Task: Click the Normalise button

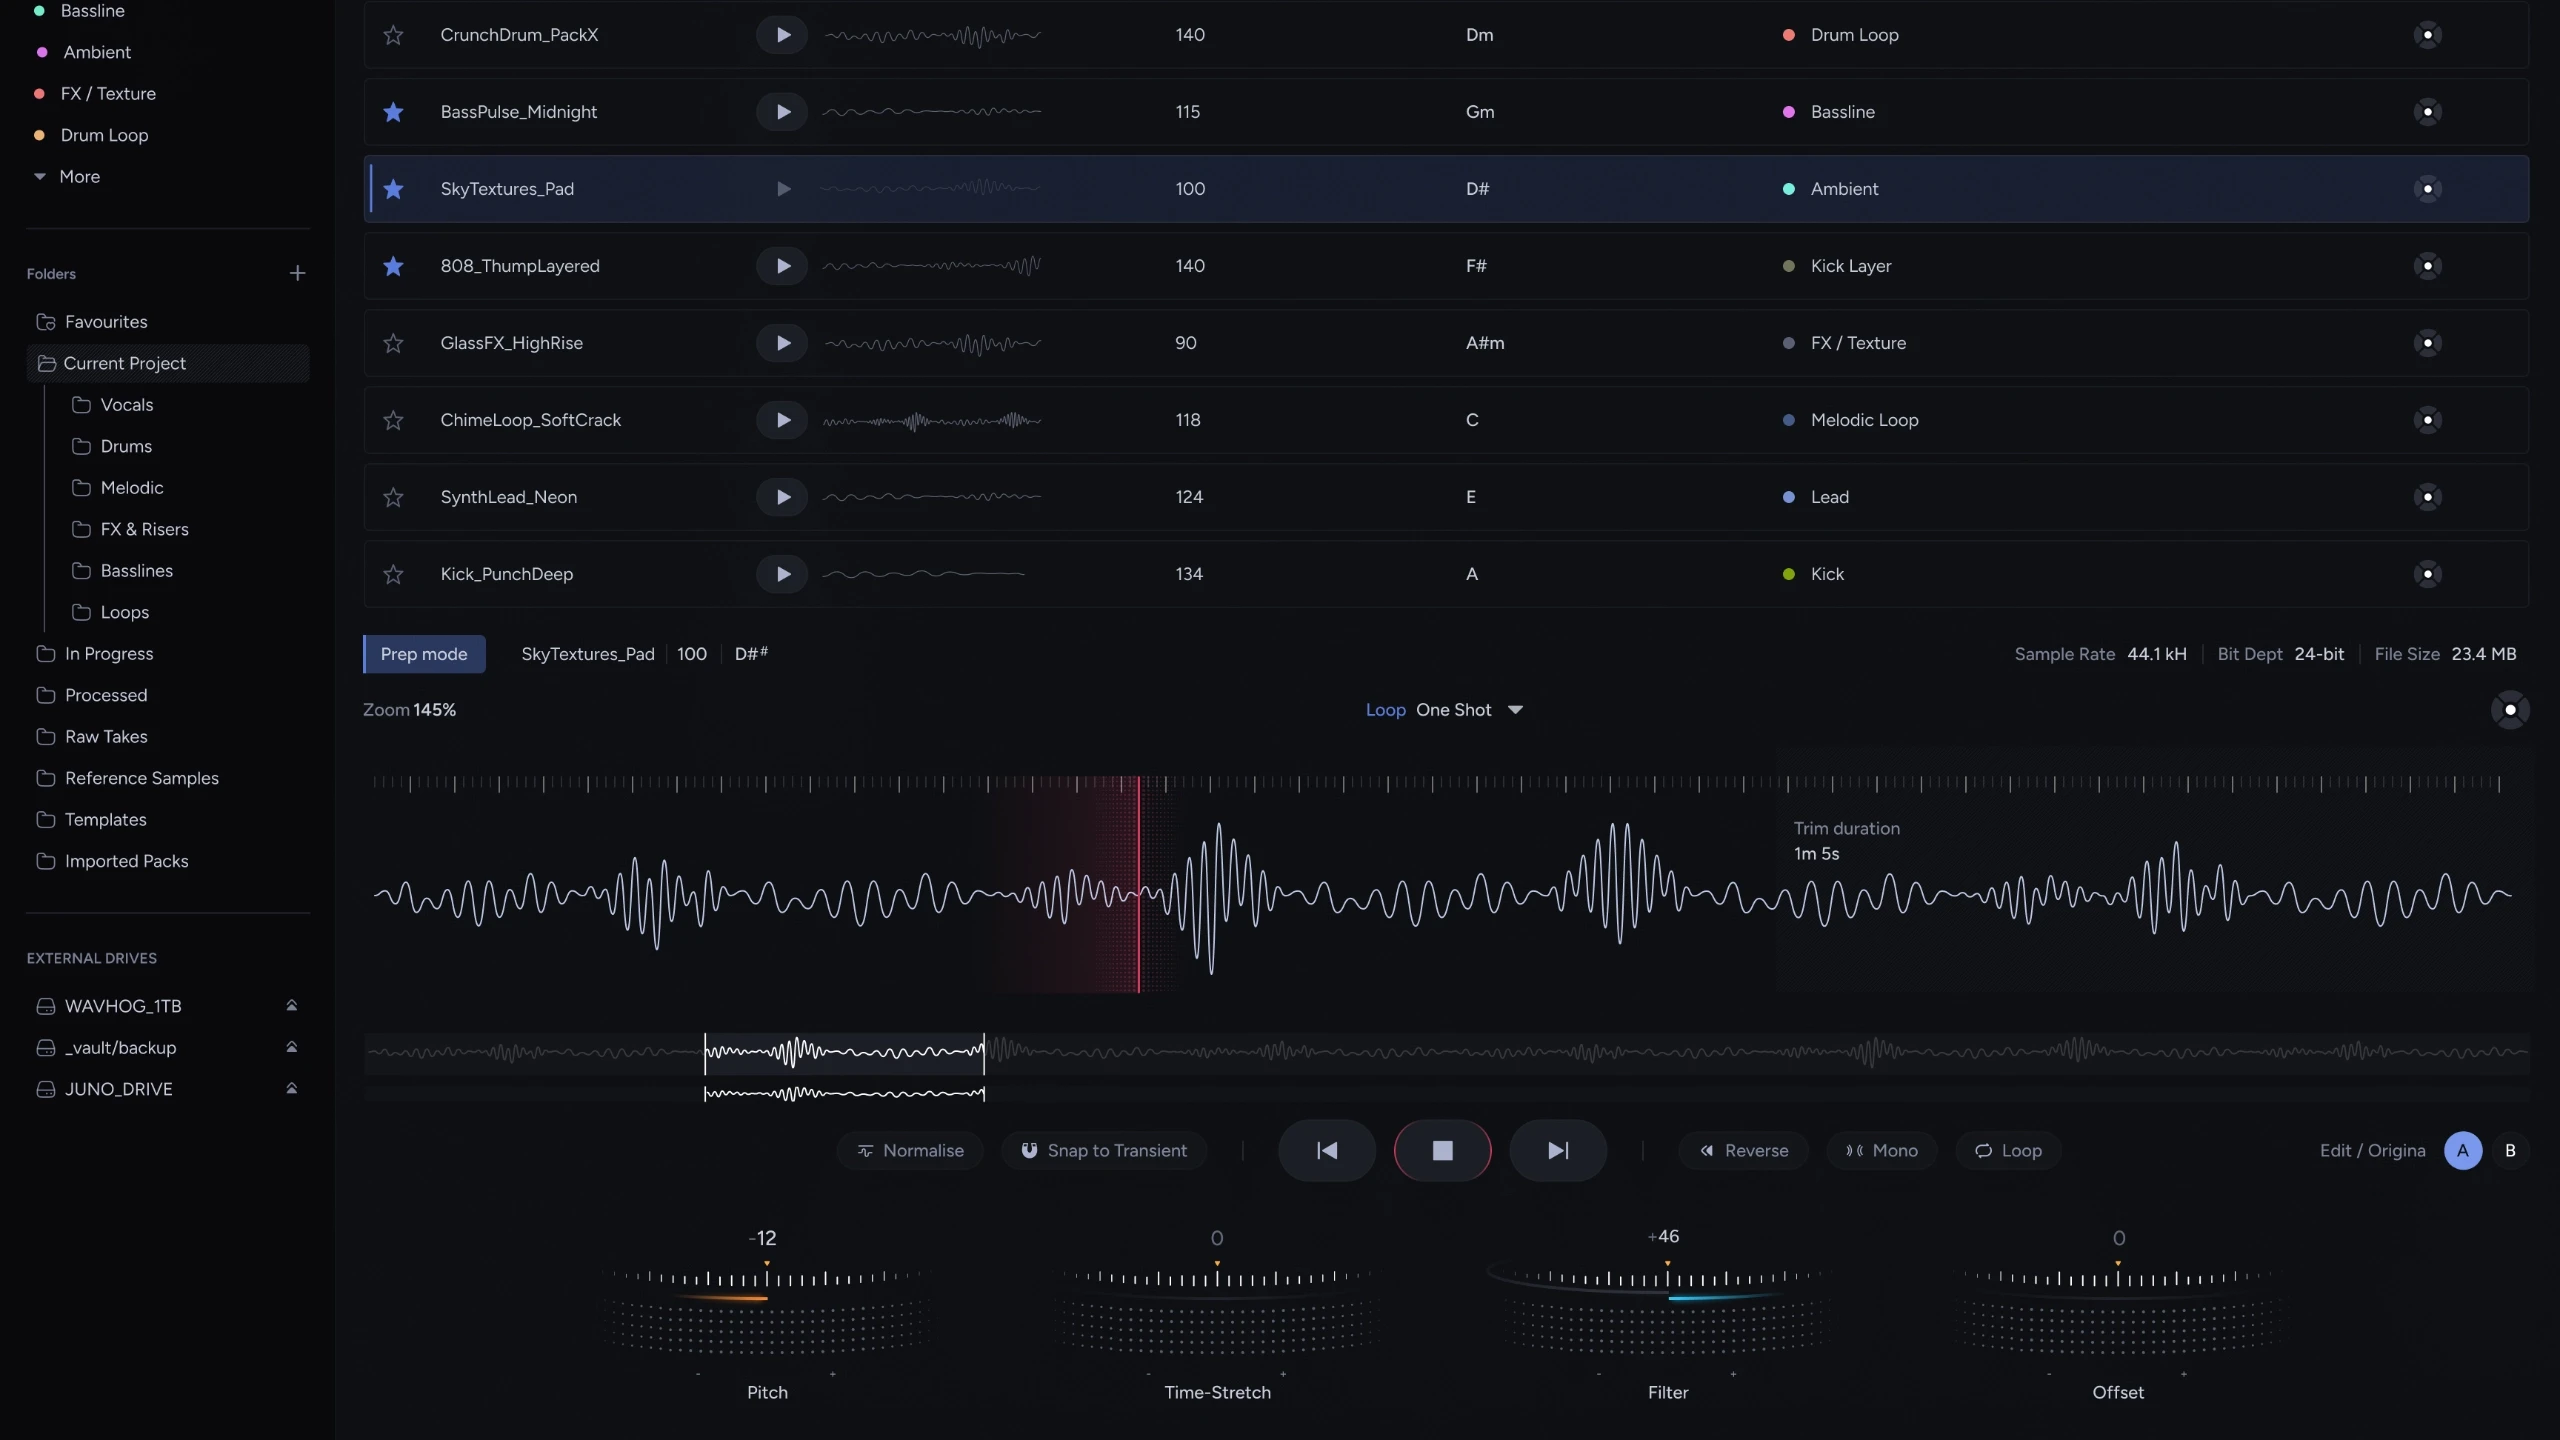Action: click(x=910, y=1151)
